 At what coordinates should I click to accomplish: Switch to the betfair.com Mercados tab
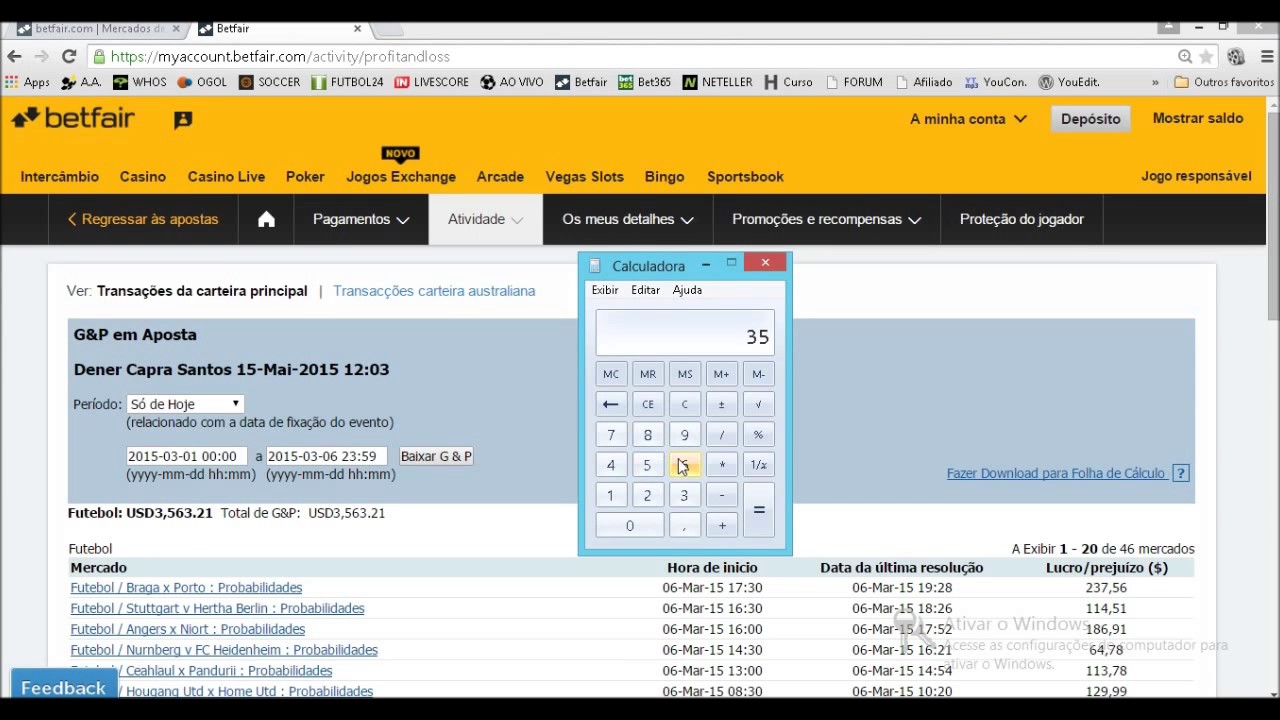(x=98, y=29)
